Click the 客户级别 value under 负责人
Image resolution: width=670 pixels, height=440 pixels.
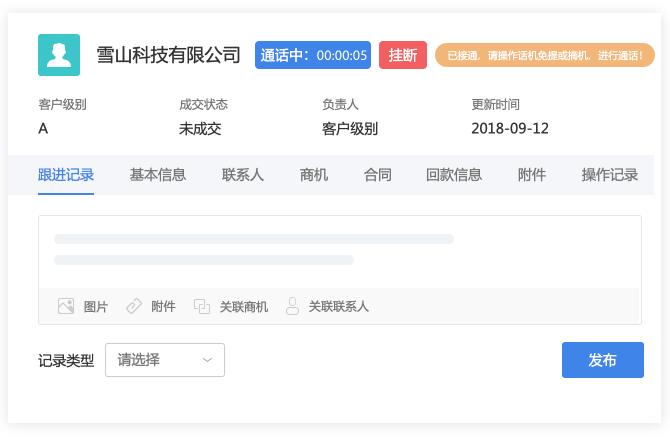350,129
